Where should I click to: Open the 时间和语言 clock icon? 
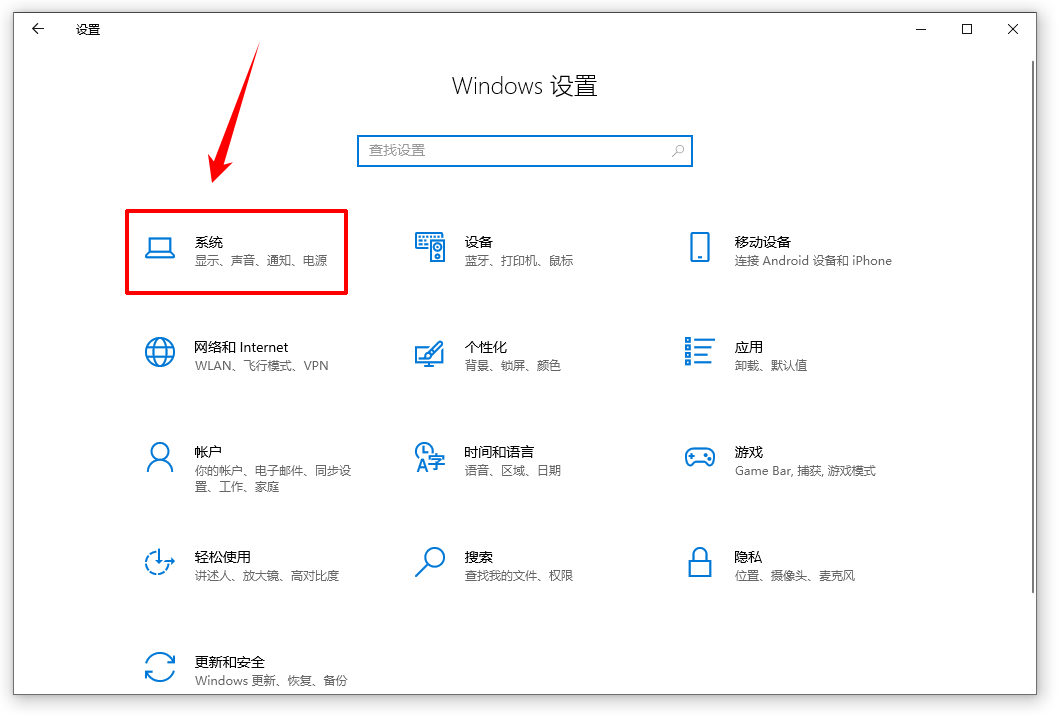(x=430, y=457)
